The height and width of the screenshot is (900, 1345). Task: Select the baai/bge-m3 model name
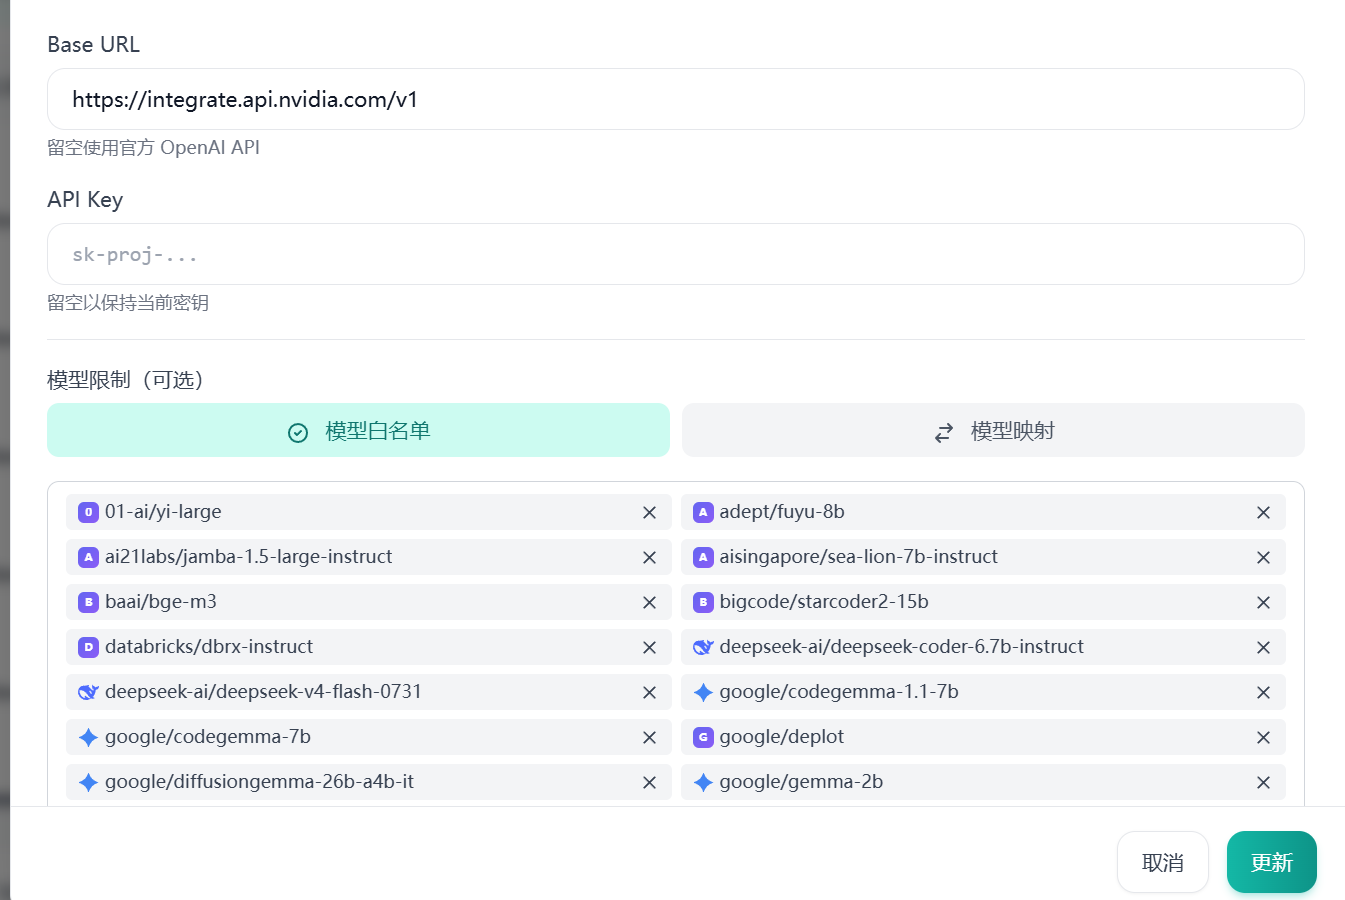[x=161, y=602]
